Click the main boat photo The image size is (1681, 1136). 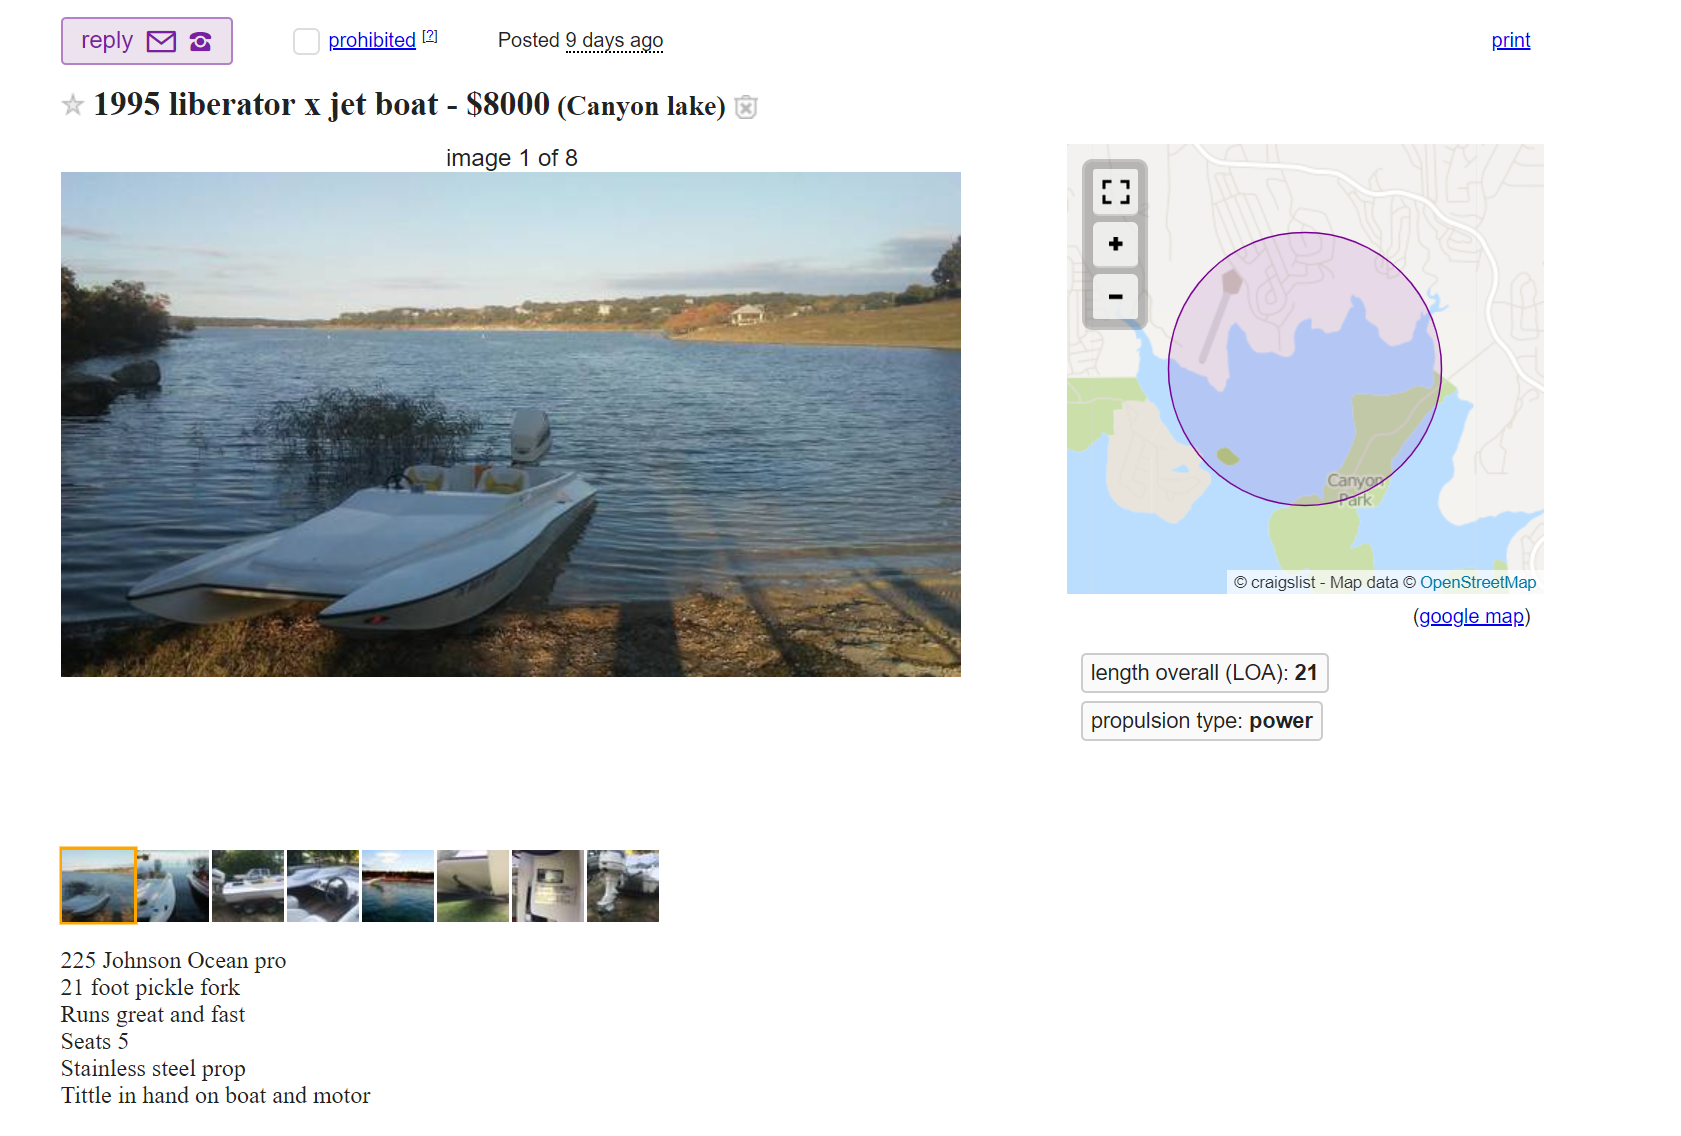coord(511,424)
